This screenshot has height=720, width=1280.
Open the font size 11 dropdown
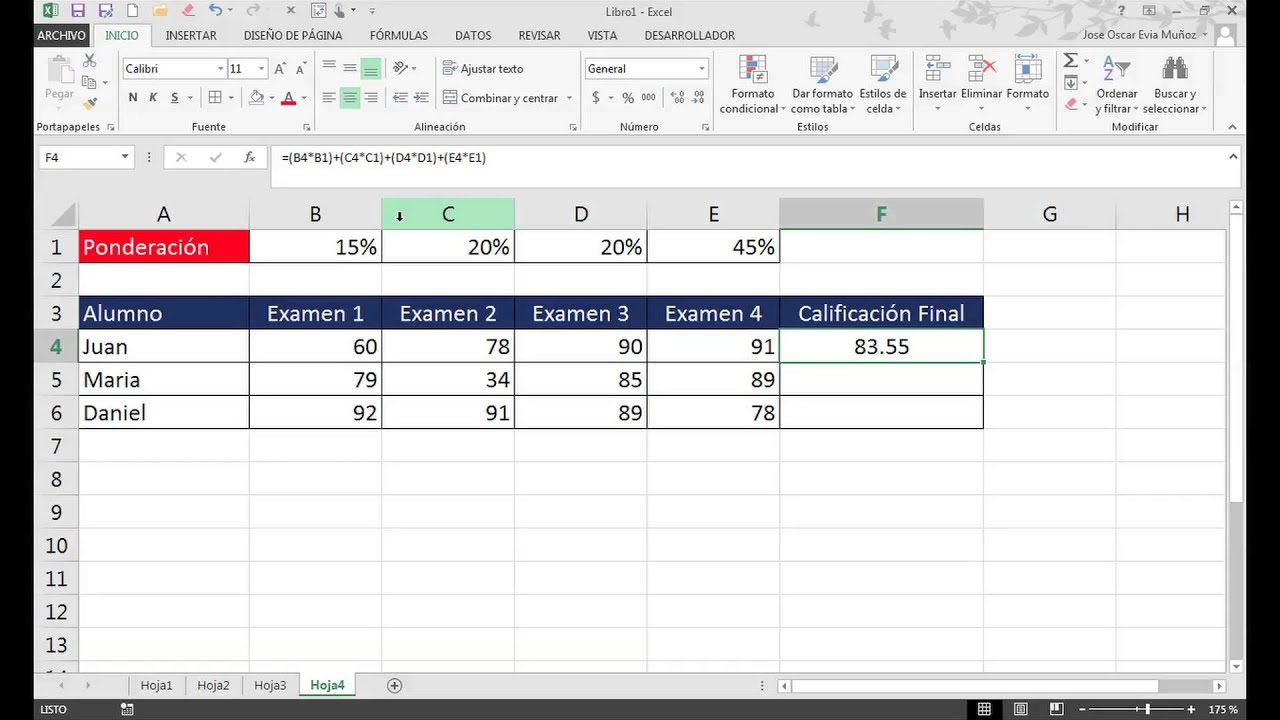coord(261,69)
